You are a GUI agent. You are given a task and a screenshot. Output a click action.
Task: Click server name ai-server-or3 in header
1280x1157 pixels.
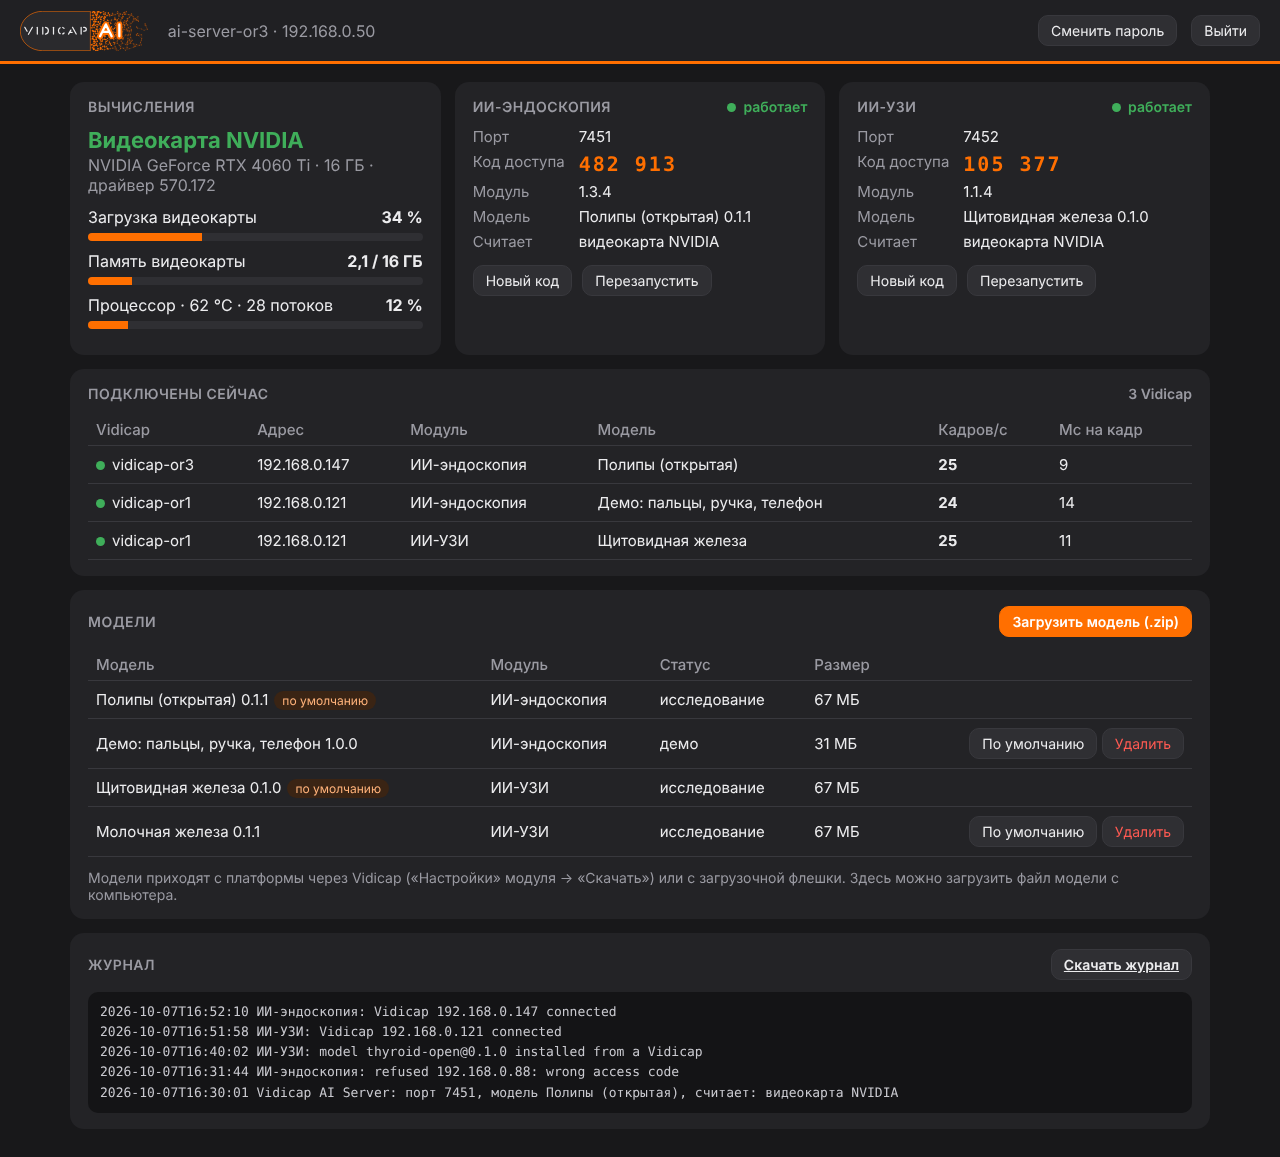pos(218,31)
